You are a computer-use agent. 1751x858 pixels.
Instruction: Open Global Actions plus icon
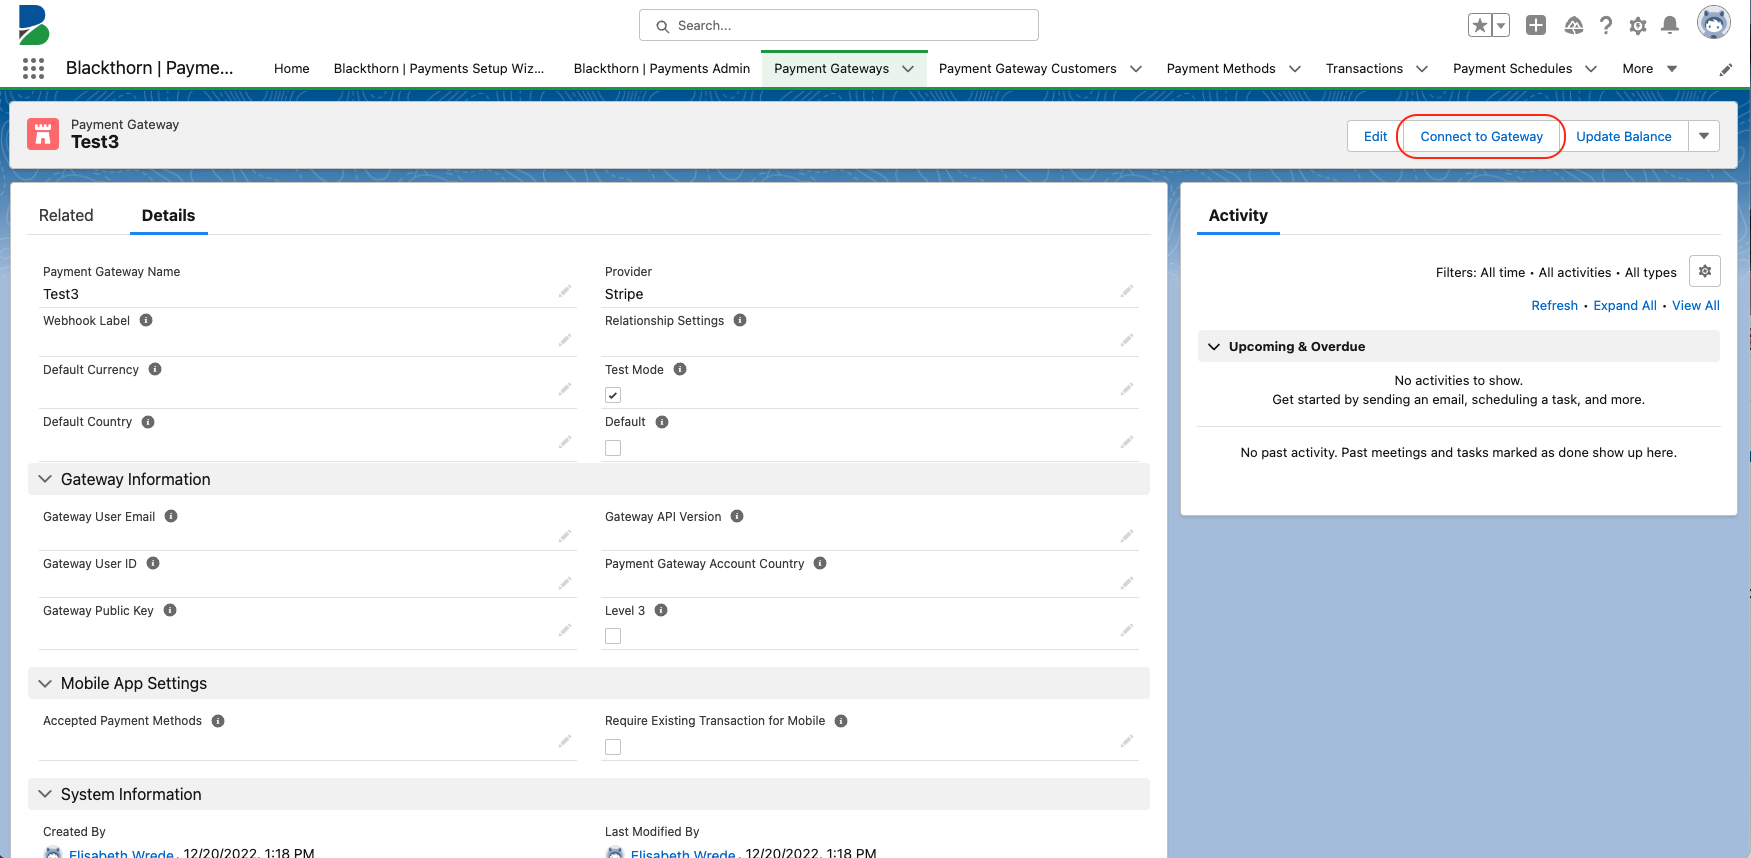click(1536, 25)
